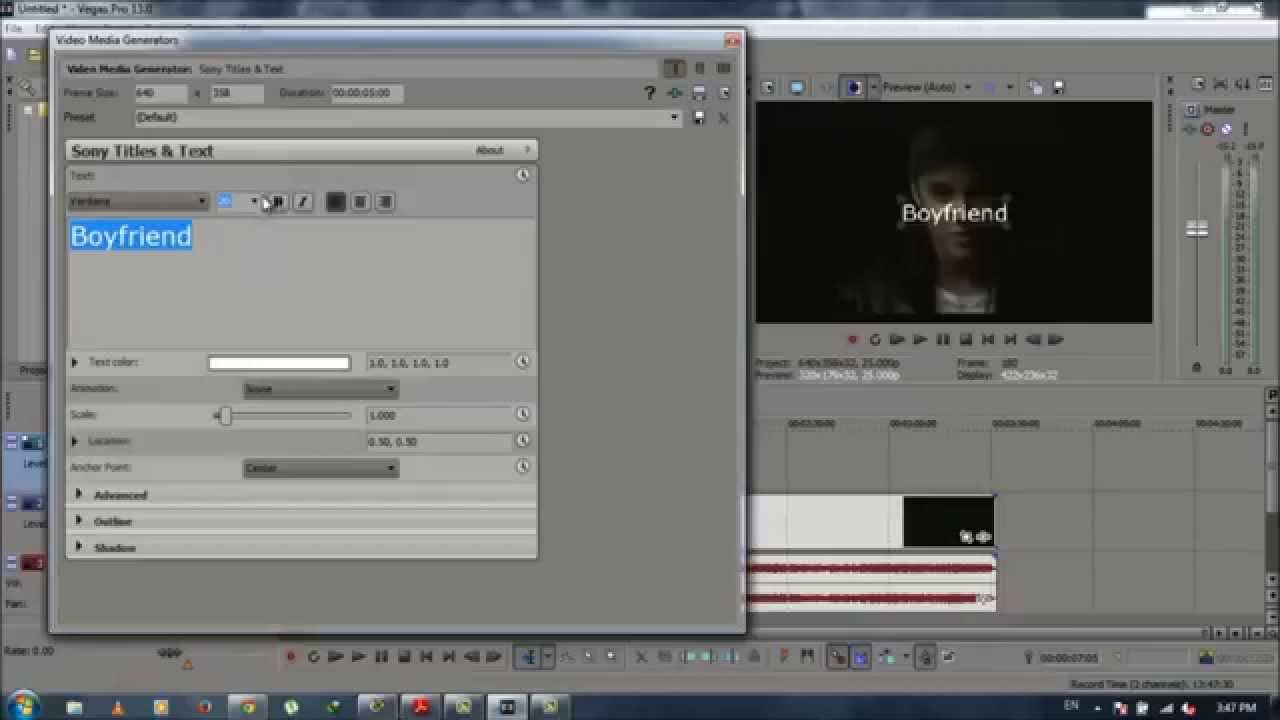Click the Chrome icon on the taskbar
The width and height of the screenshot is (1280, 720).
click(x=246, y=707)
